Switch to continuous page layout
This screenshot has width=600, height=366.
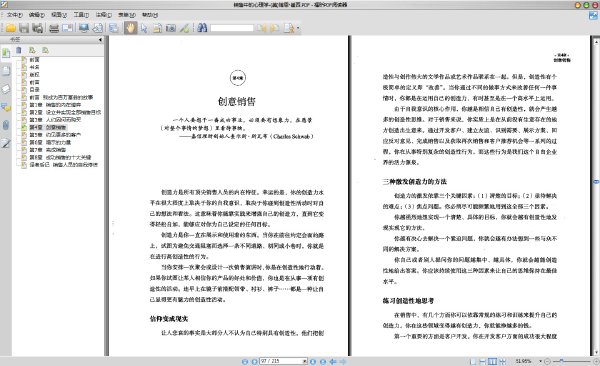pyautogui.click(x=483, y=361)
